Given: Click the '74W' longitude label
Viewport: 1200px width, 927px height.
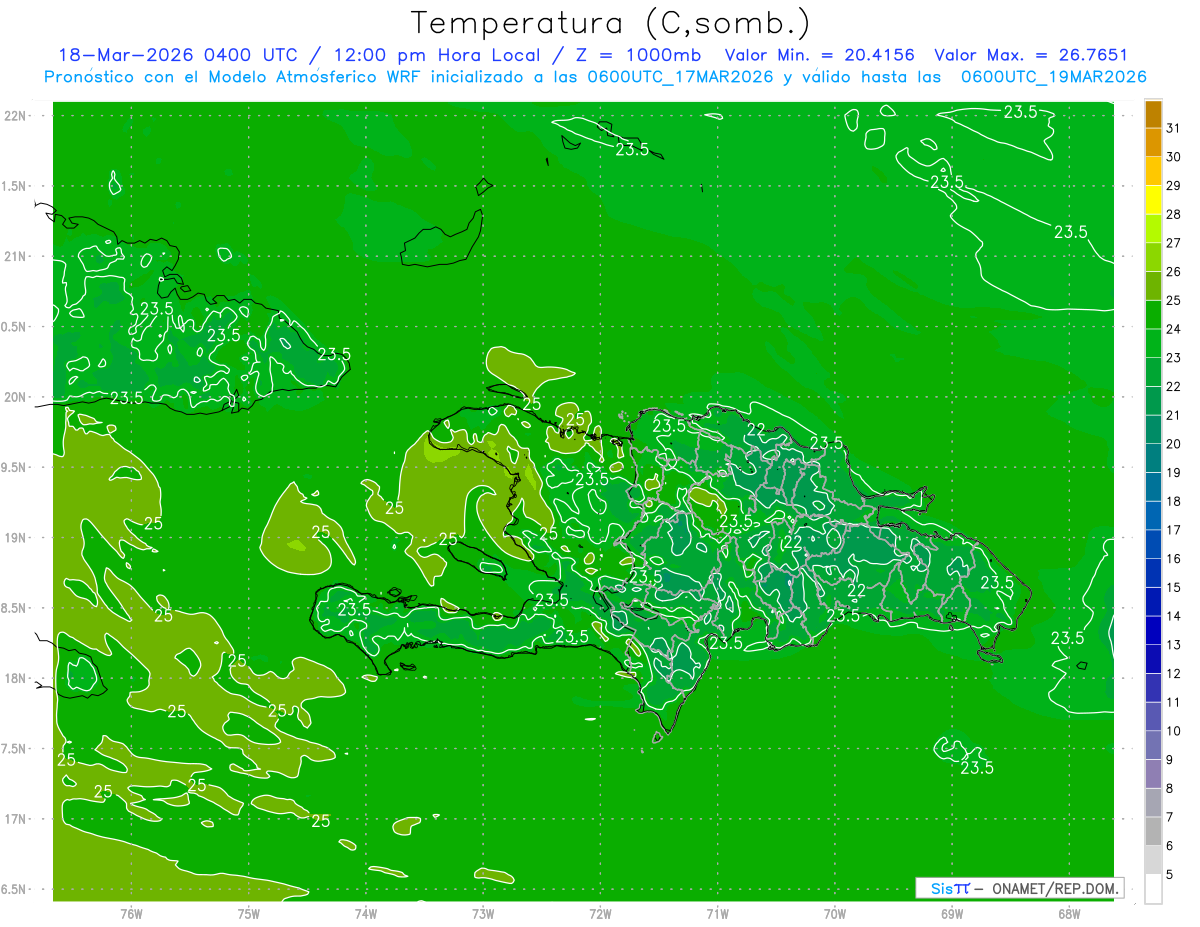Looking at the screenshot, I should tap(365, 914).
